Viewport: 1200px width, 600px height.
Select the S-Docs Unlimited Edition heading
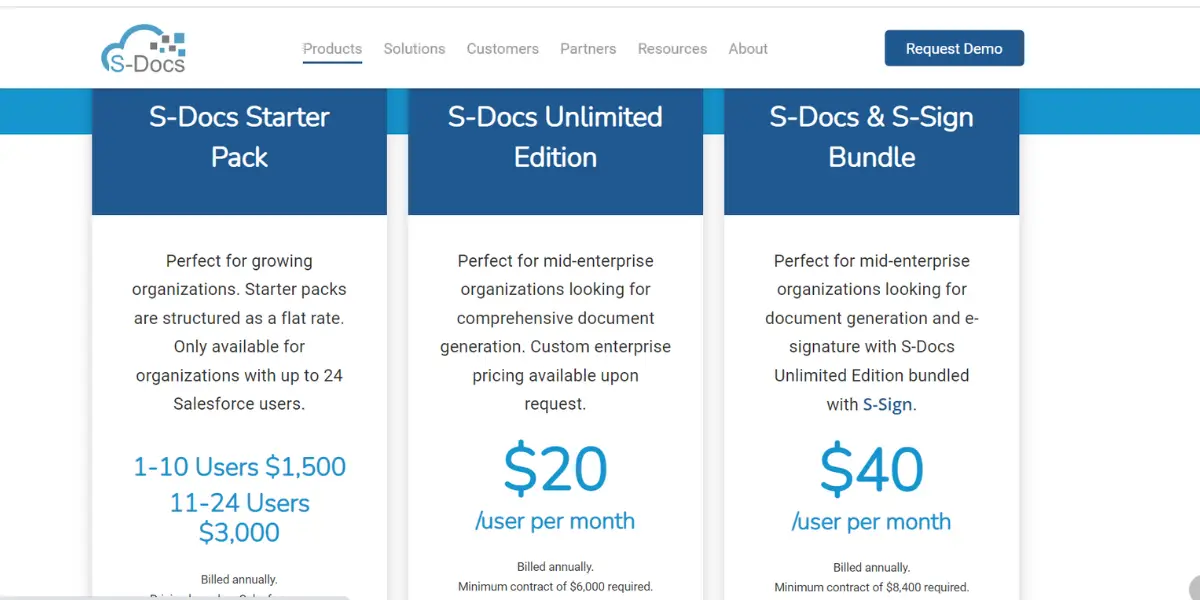click(x=555, y=137)
